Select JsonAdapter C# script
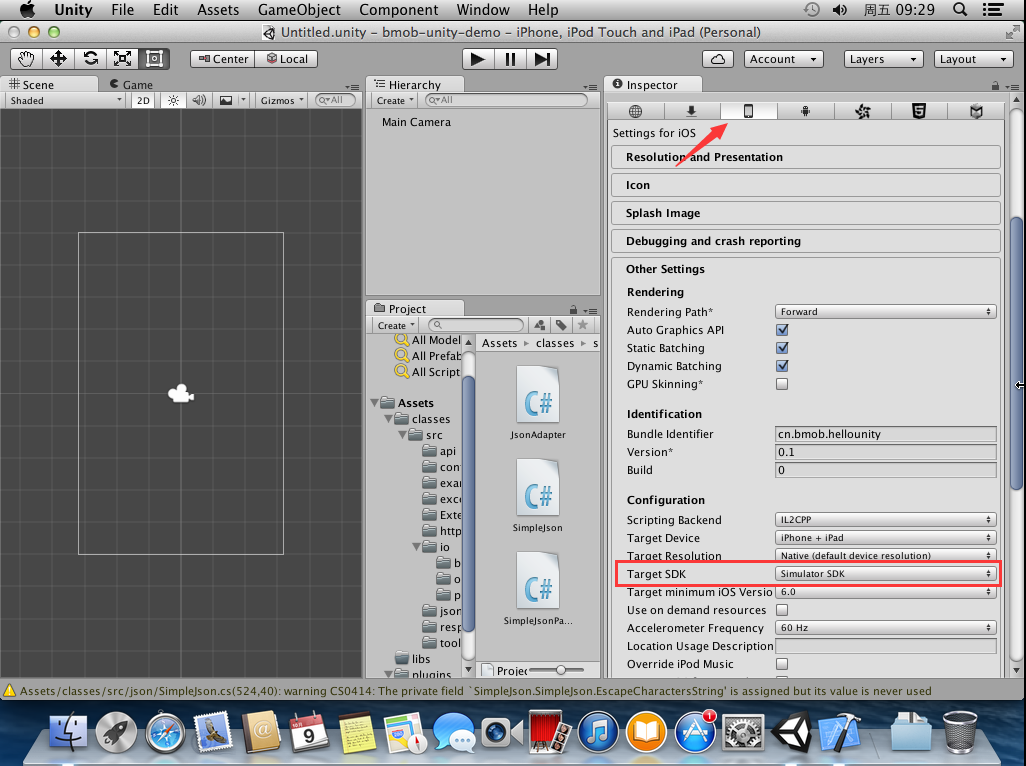 click(x=538, y=402)
